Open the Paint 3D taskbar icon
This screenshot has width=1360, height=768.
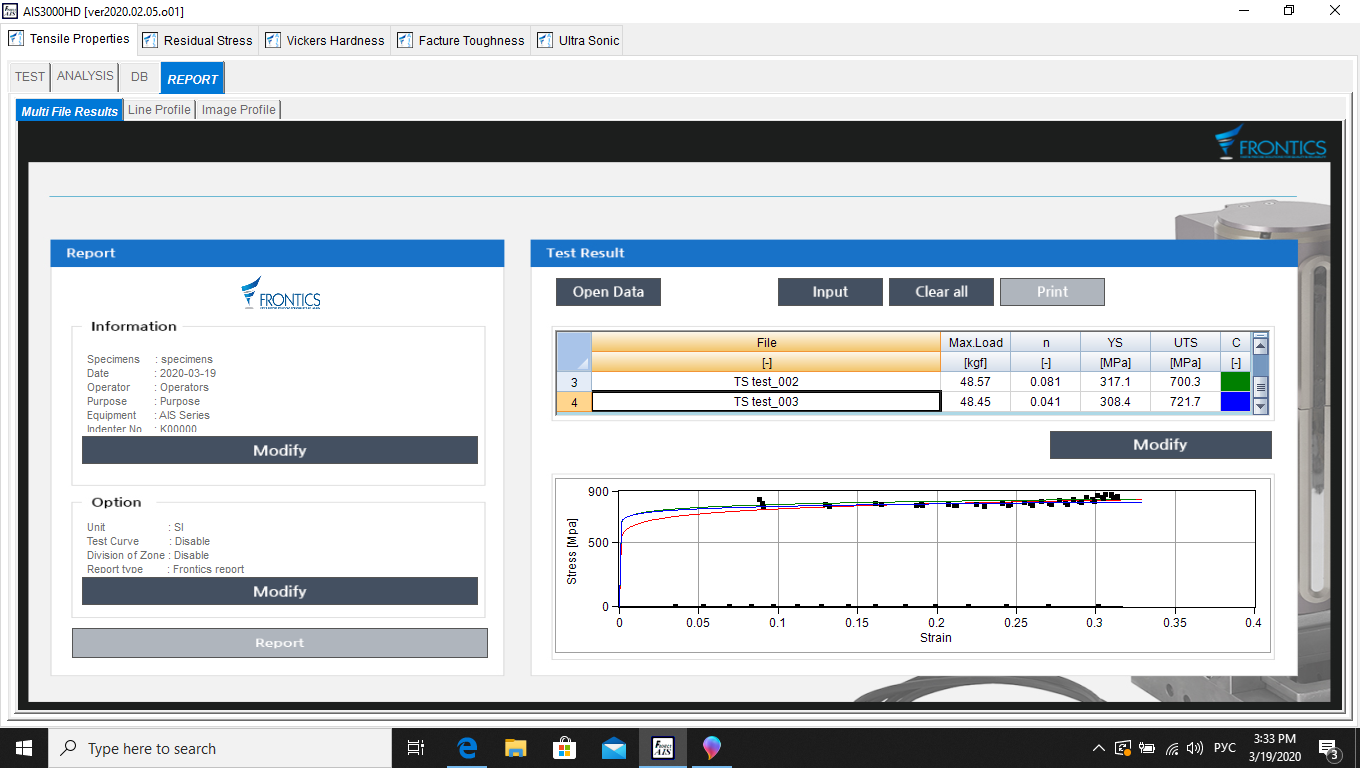[711, 748]
